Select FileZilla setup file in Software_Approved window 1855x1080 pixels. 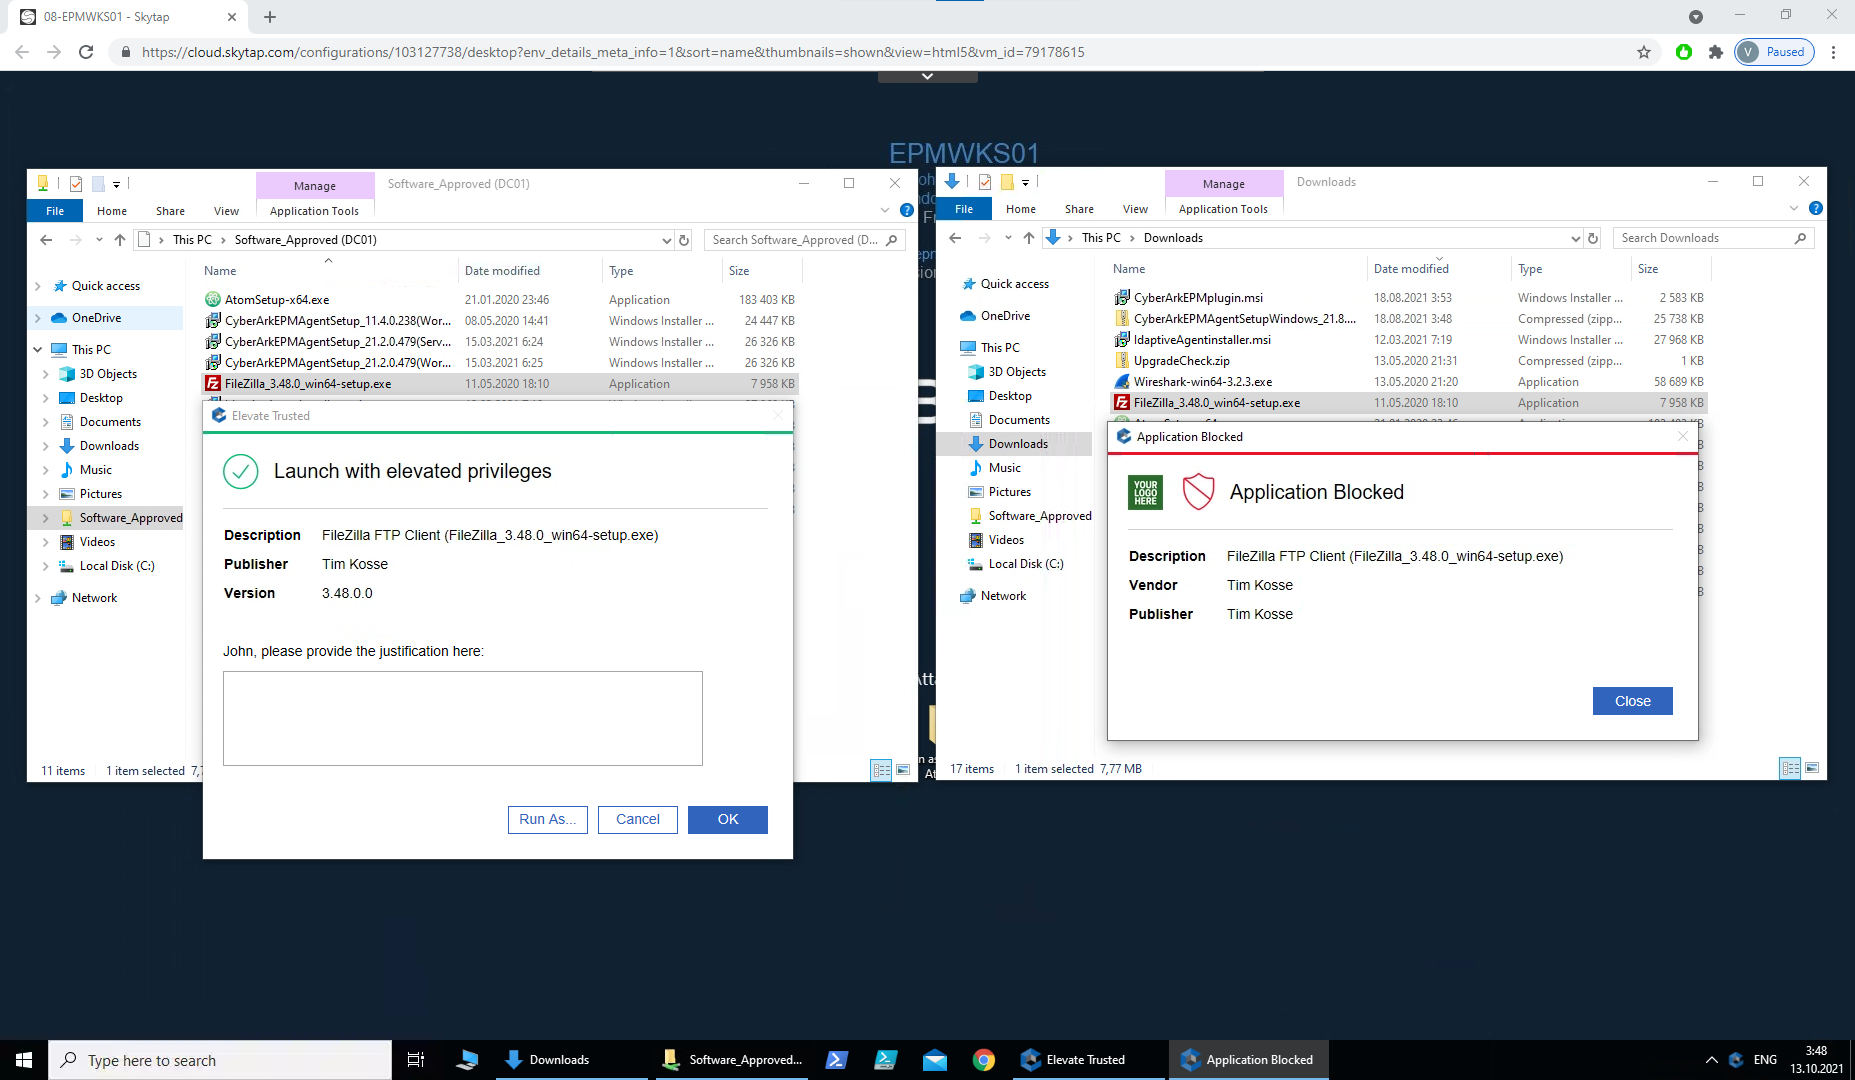coord(308,383)
